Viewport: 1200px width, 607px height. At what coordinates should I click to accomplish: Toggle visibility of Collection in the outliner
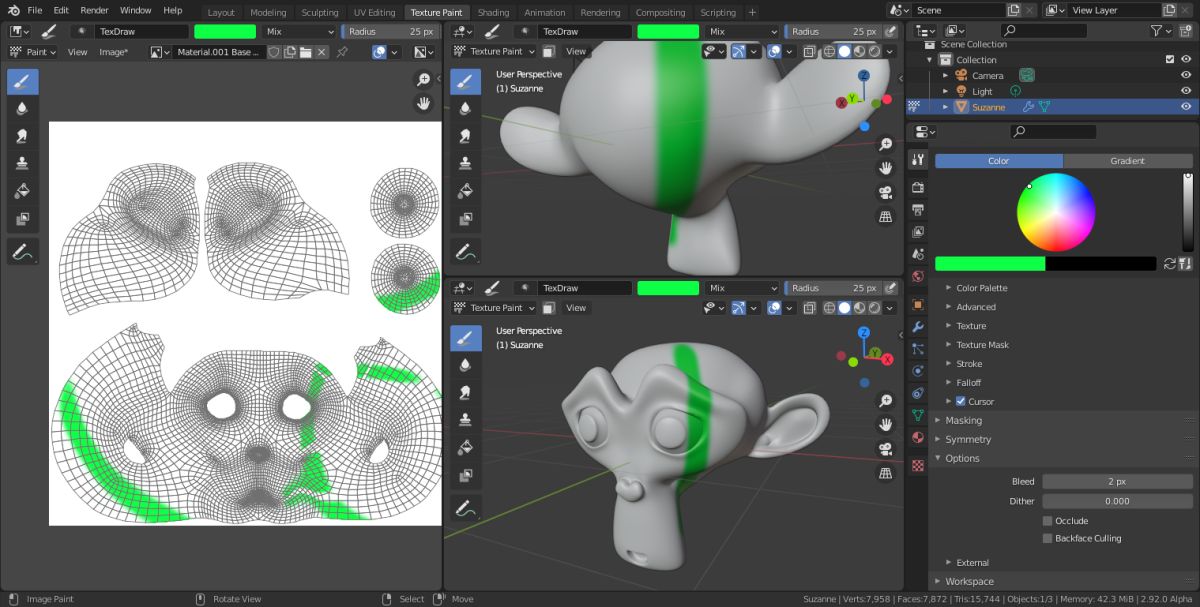[1186, 59]
